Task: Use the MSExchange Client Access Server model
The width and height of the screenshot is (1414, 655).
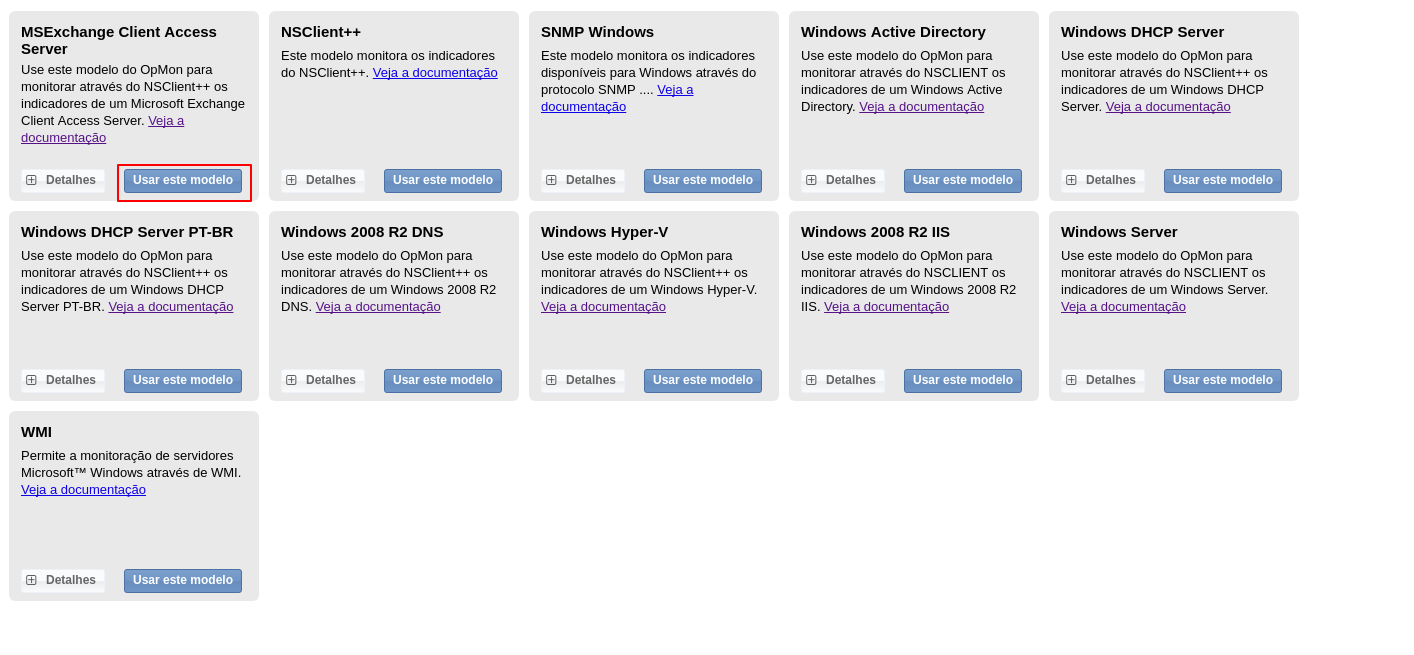Action: tap(183, 181)
